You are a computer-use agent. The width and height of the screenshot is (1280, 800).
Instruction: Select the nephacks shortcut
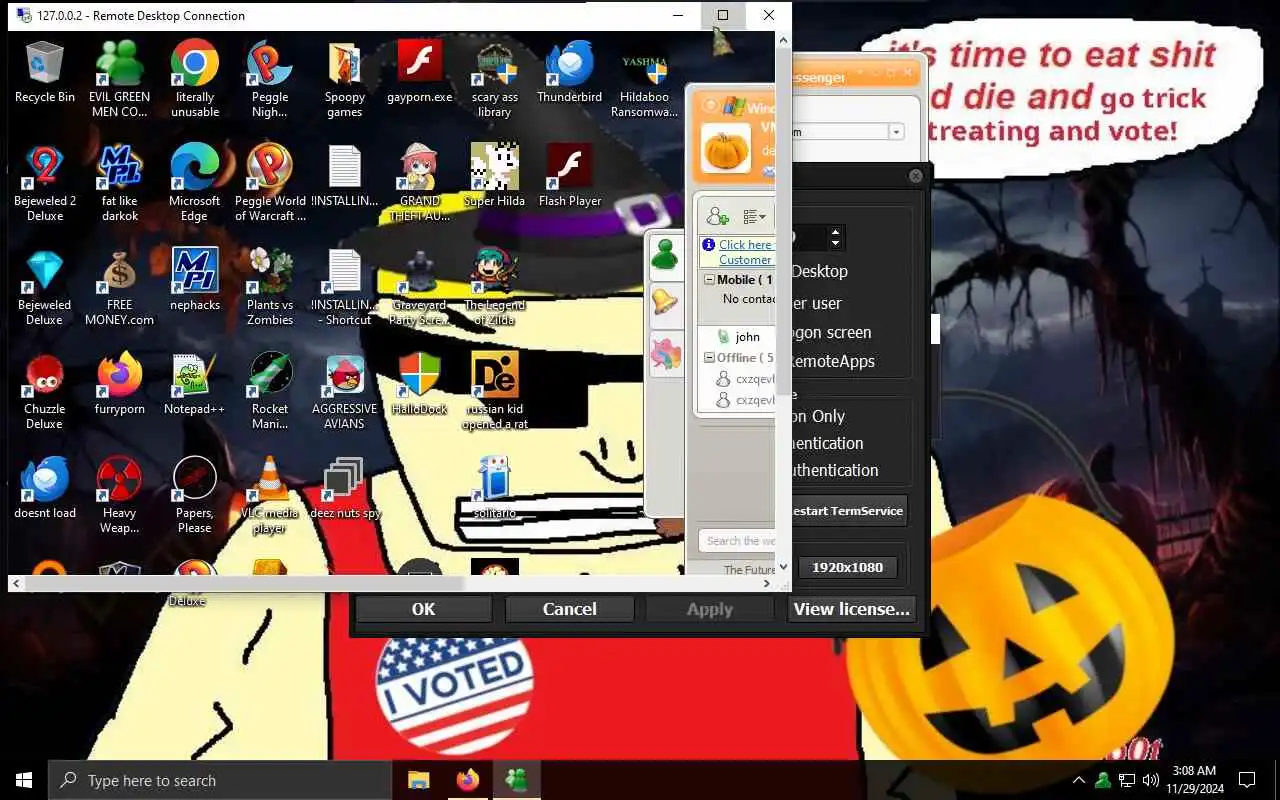tap(194, 280)
